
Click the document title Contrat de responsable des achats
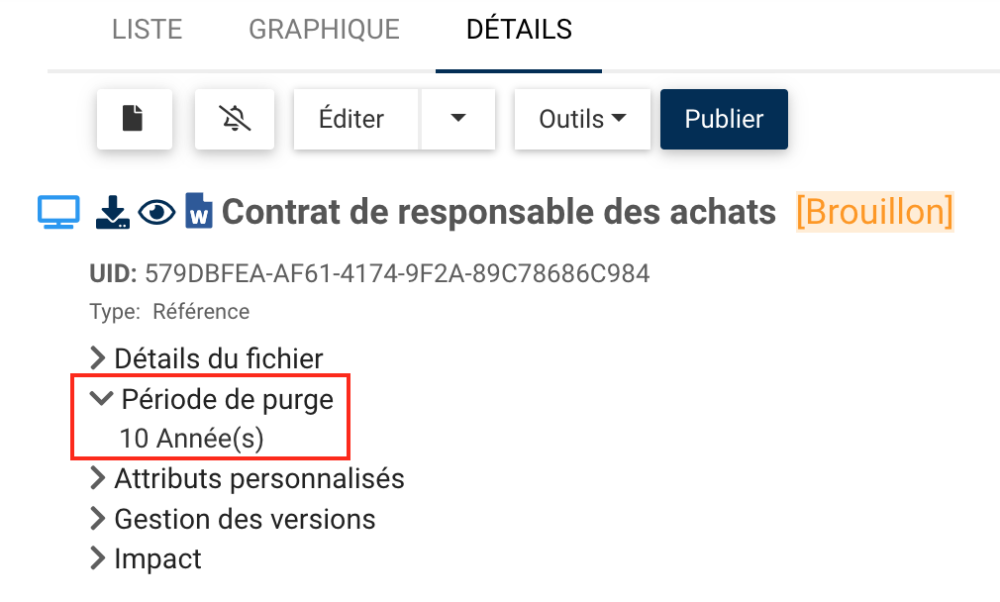point(499,212)
